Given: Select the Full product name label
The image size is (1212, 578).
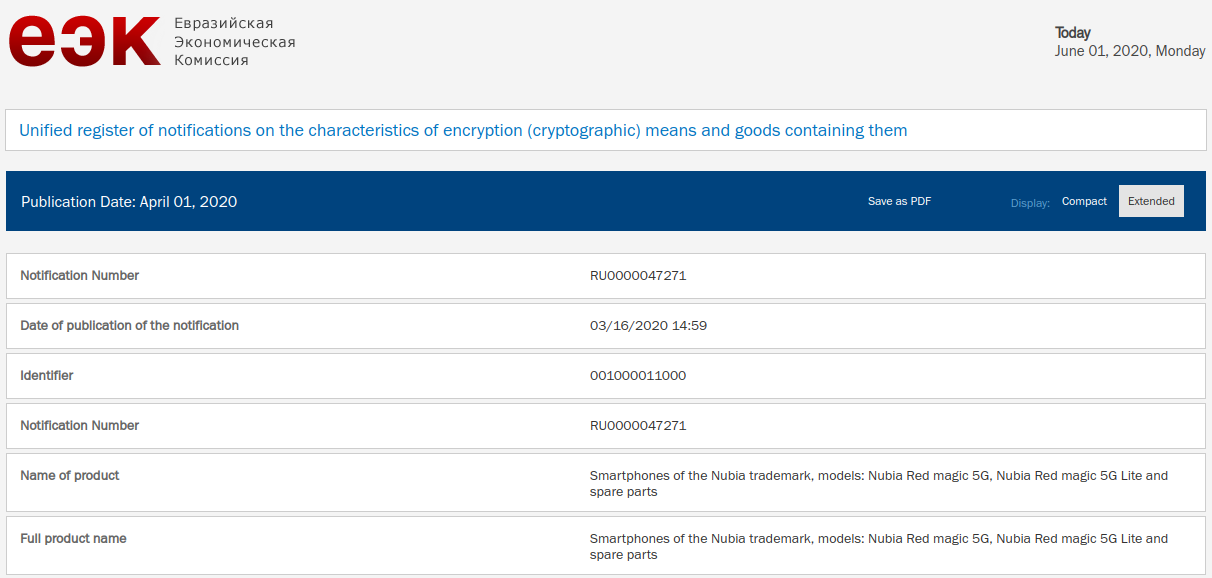Looking at the screenshot, I should tap(74, 538).
